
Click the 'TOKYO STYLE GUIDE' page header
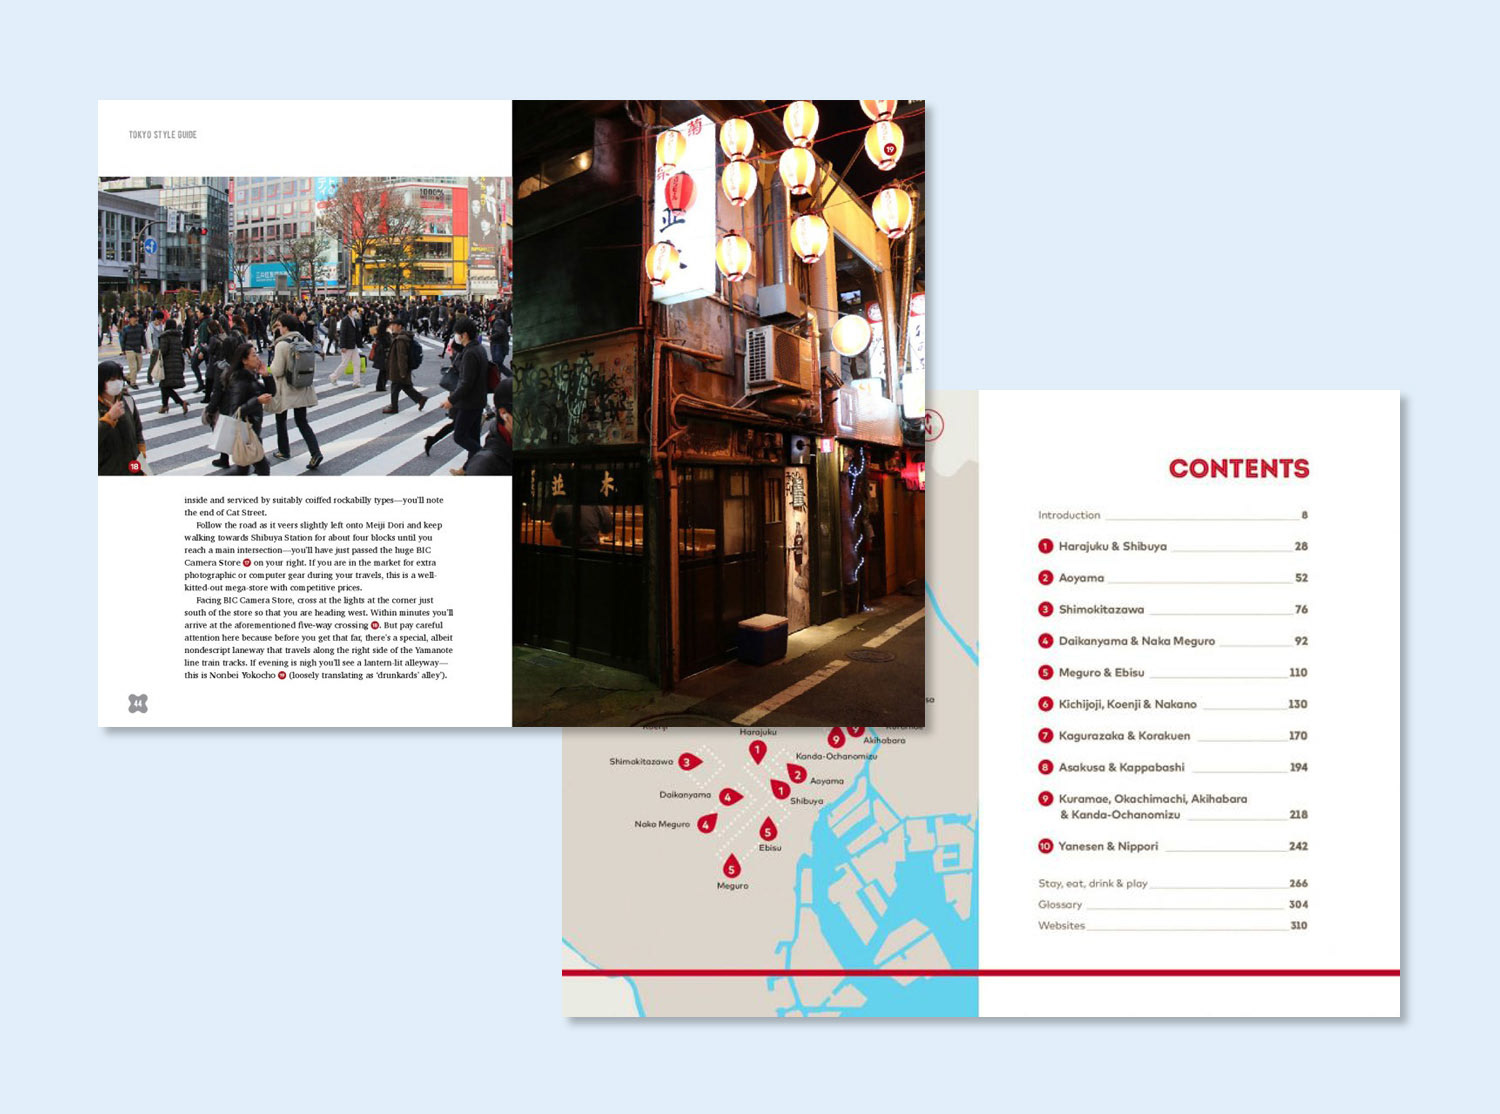(163, 135)
